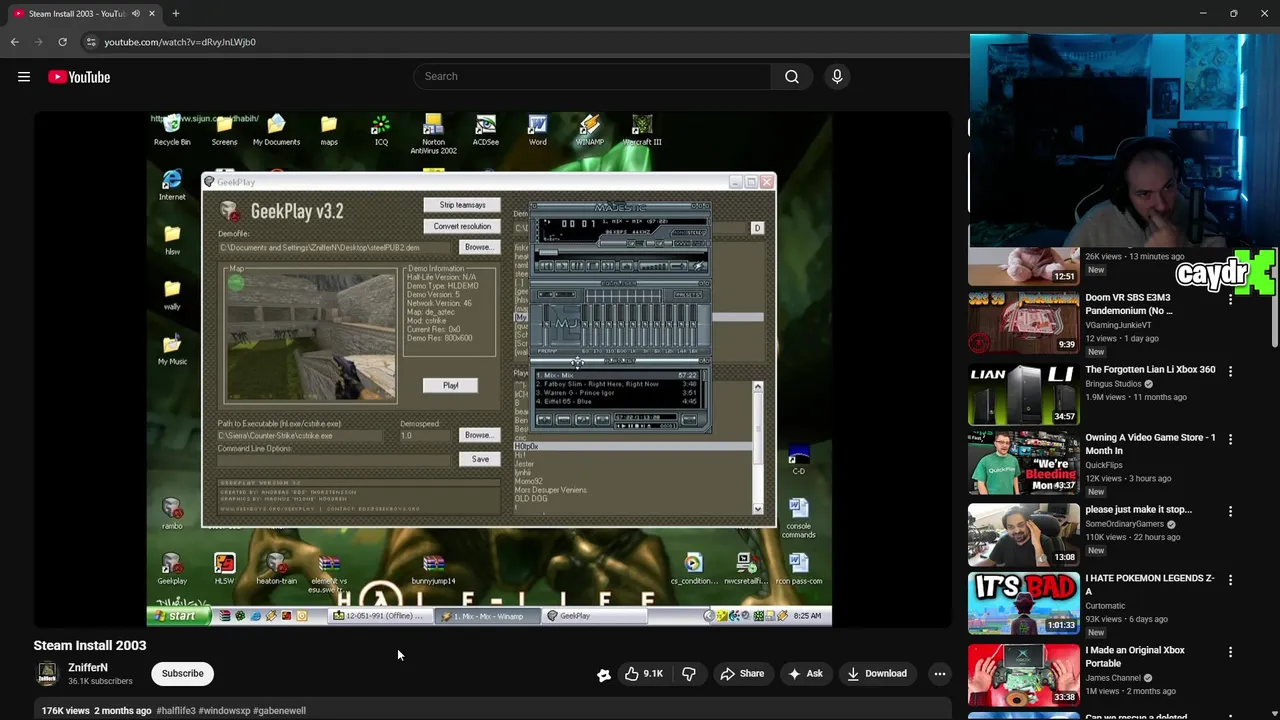Go back with the browser back arrow
This screenshot has width=1280, height=720.
[x=14, y=42]
